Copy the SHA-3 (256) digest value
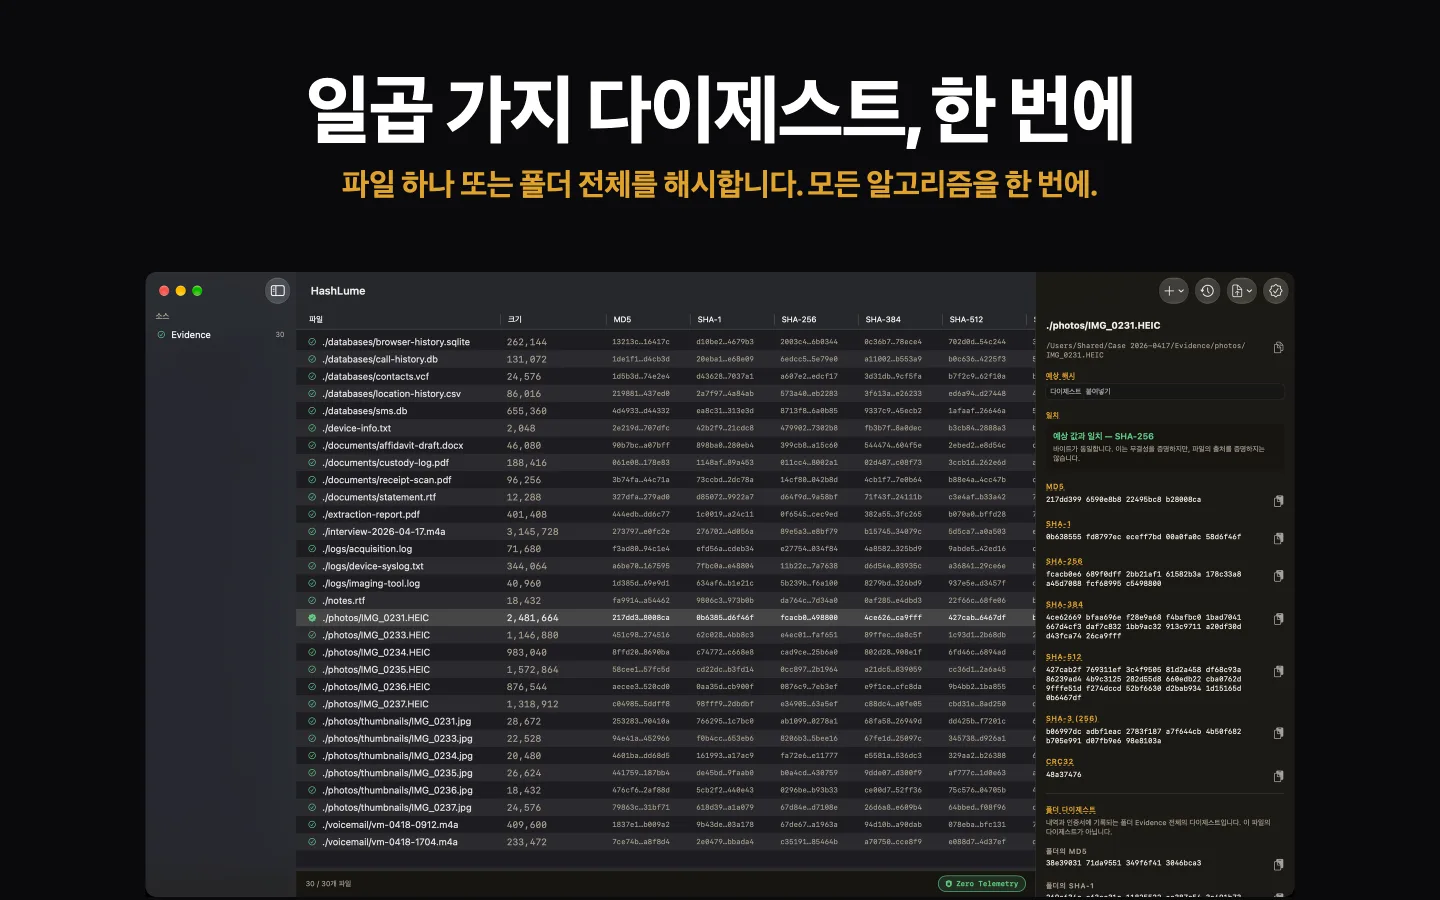The height and width of the screenshot is (900, 1440). (1278, 733)
